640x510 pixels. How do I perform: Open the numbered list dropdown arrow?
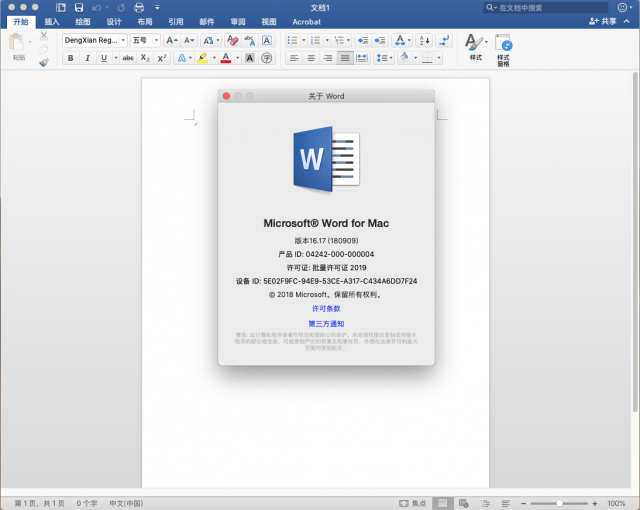click(x=327, y=40)
